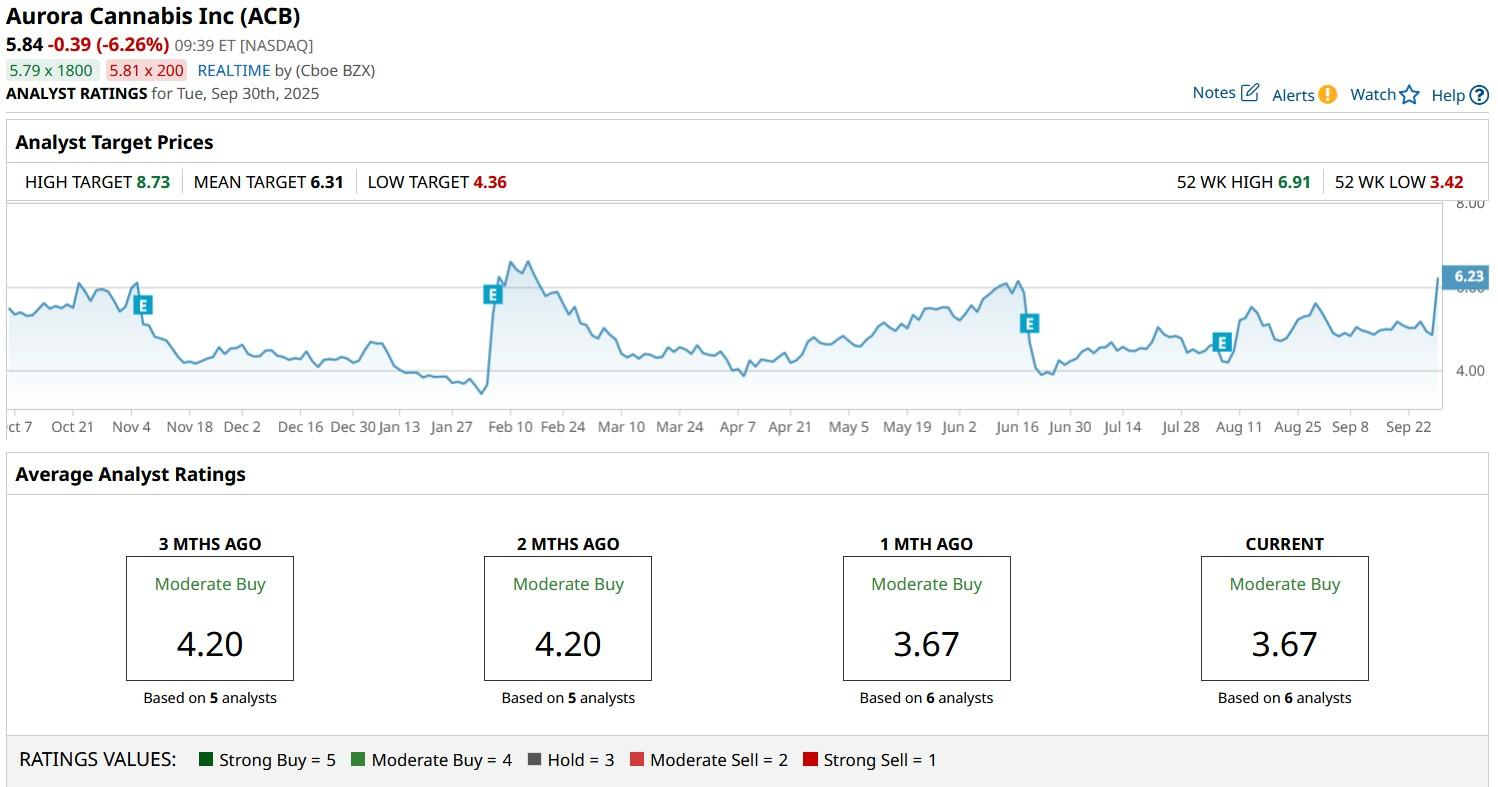The height and width of the screenshot is (787, 1498).
Task: Click the 4.00 price axis label
Action: coord(1468,371)
